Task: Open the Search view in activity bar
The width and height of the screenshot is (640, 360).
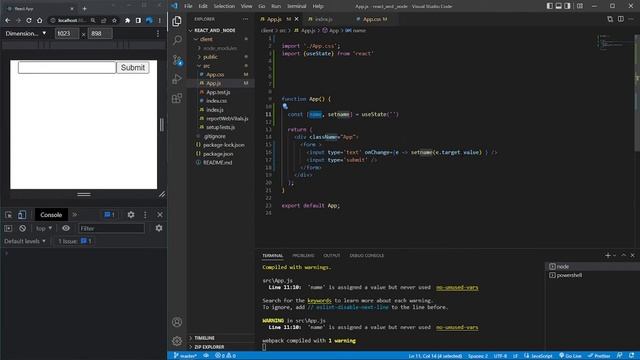Action: point(177,40)
